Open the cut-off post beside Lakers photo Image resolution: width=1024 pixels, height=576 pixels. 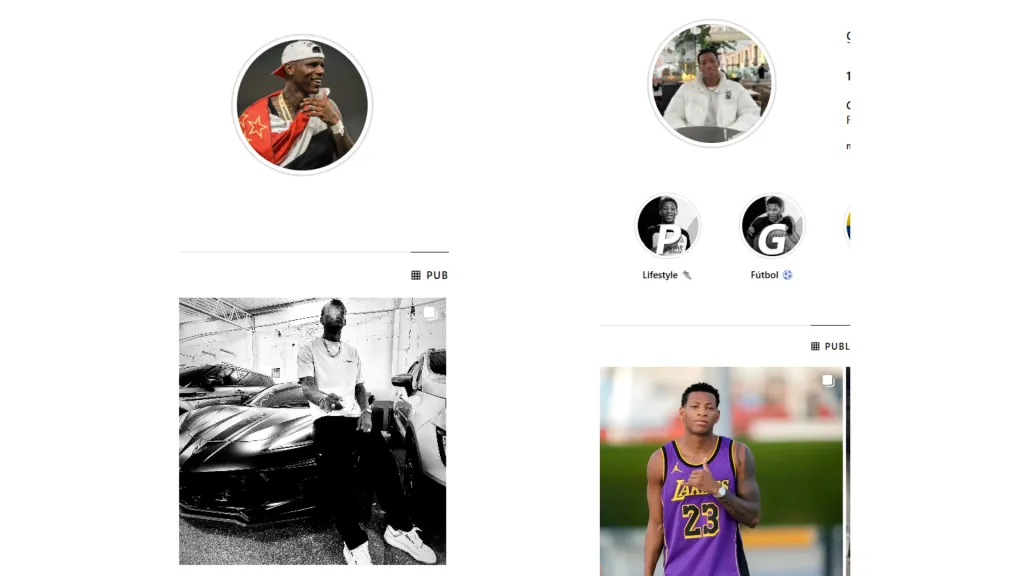[x=848, y=471]
